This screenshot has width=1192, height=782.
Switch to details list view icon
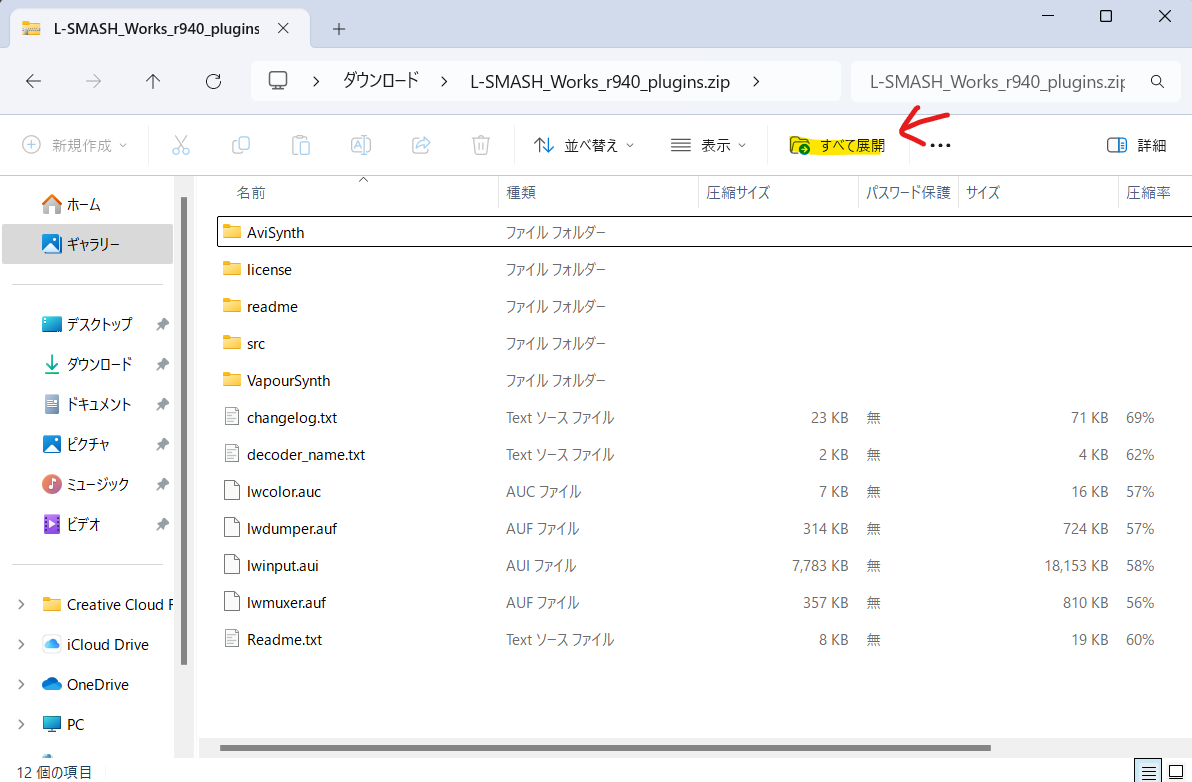coord(1149,772)
